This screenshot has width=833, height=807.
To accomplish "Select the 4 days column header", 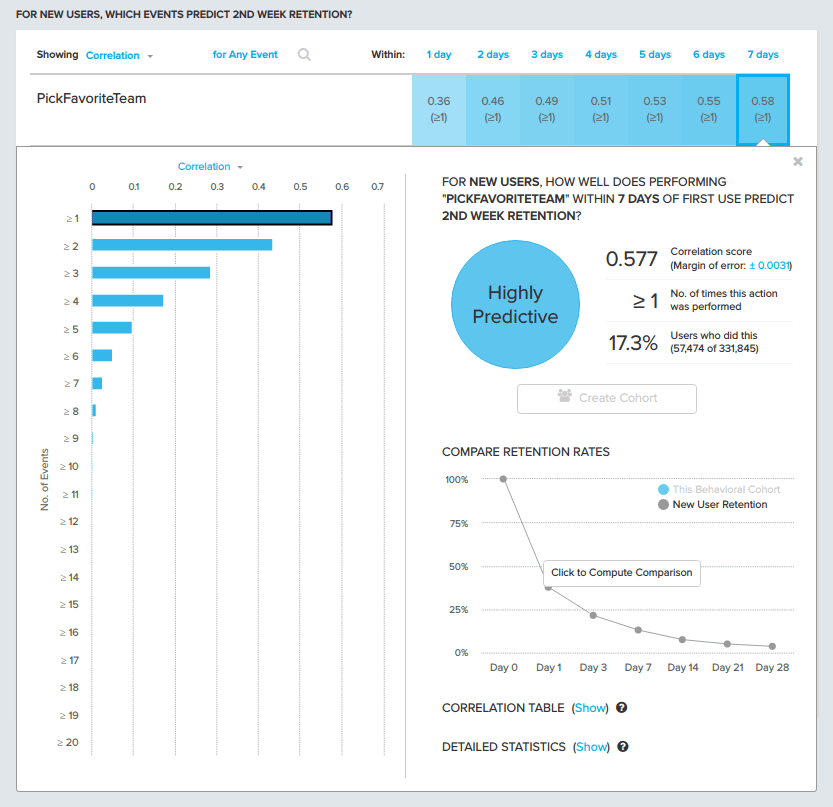I will coord(601,55).
